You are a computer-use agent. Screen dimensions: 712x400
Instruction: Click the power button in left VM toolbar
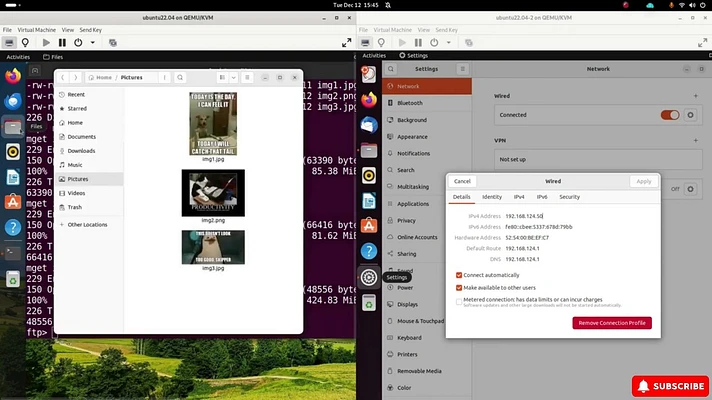[x=78, y=43]
